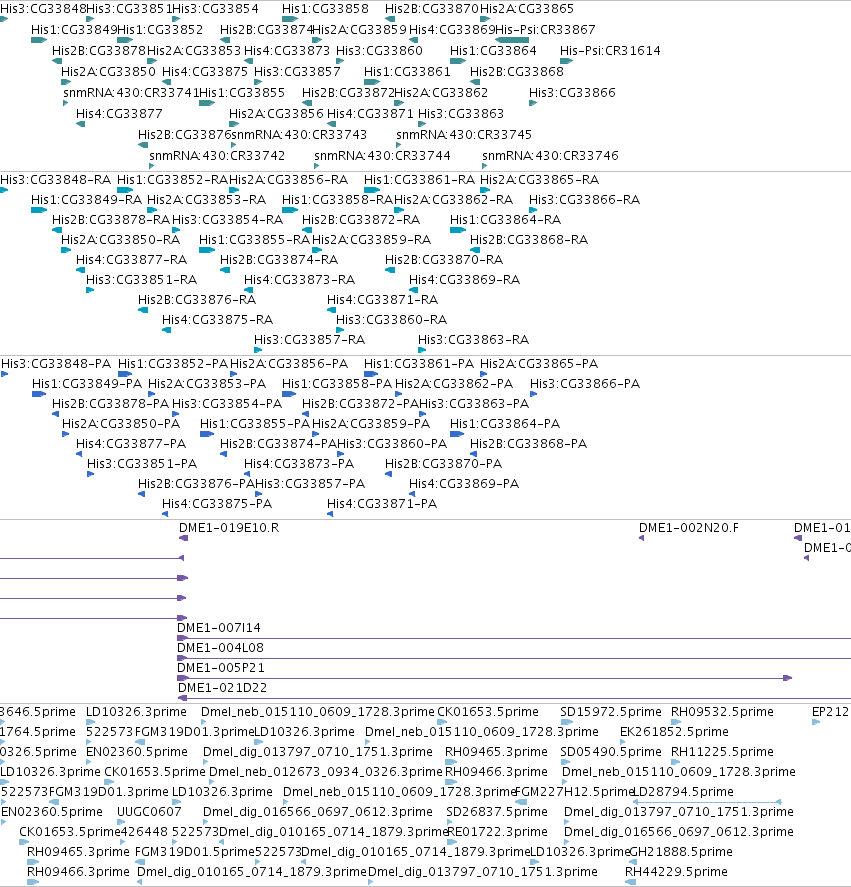Select gene His1:CG33858 in the top track
Screen dimensions: 851x887
pyautogui.click(x=325, y=8)
